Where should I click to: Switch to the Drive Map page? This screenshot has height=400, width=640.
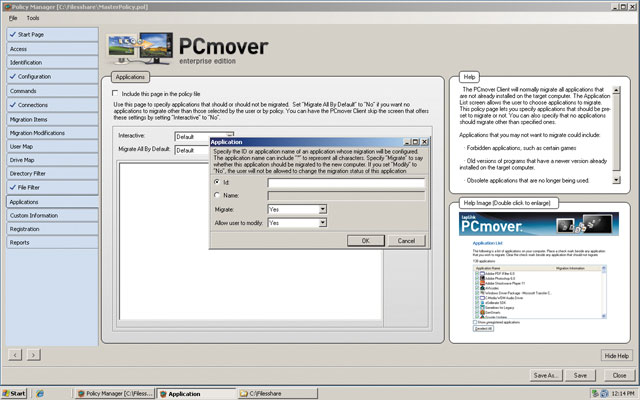point(52,160)
